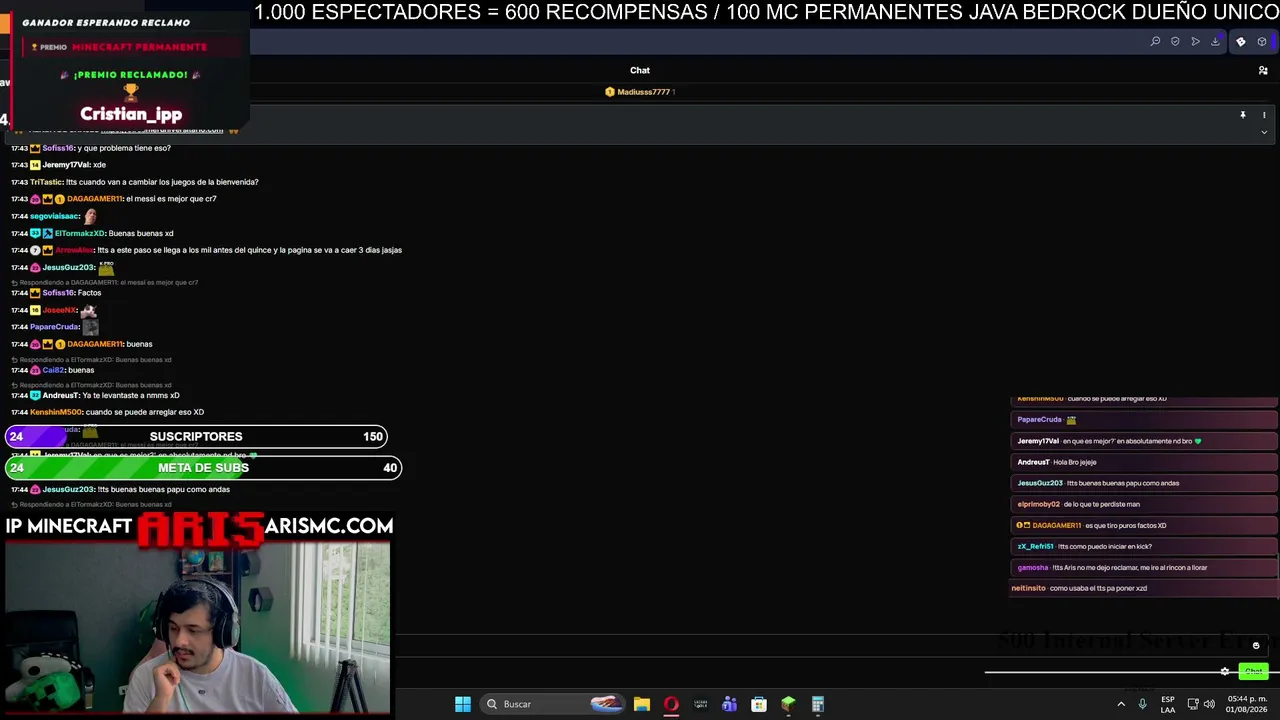Click the 'Cristian_ipp' winner name
The width and height of the screenshot is (1280, 720).
(x=131, y=114)
